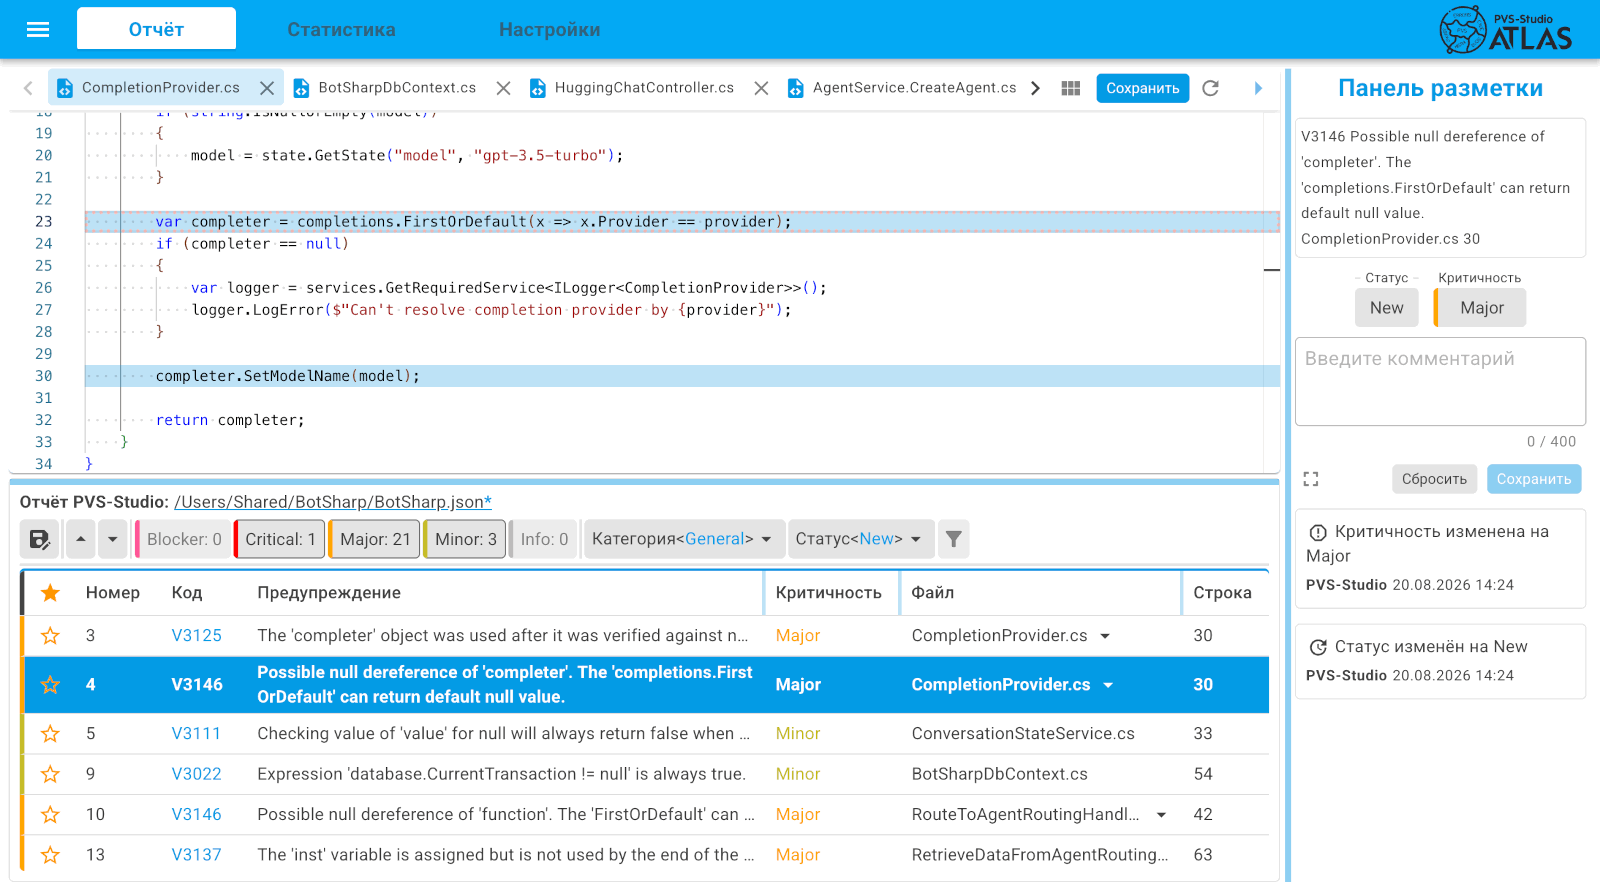
Task: Open the grid view of open files
Action: point(1071,88)
